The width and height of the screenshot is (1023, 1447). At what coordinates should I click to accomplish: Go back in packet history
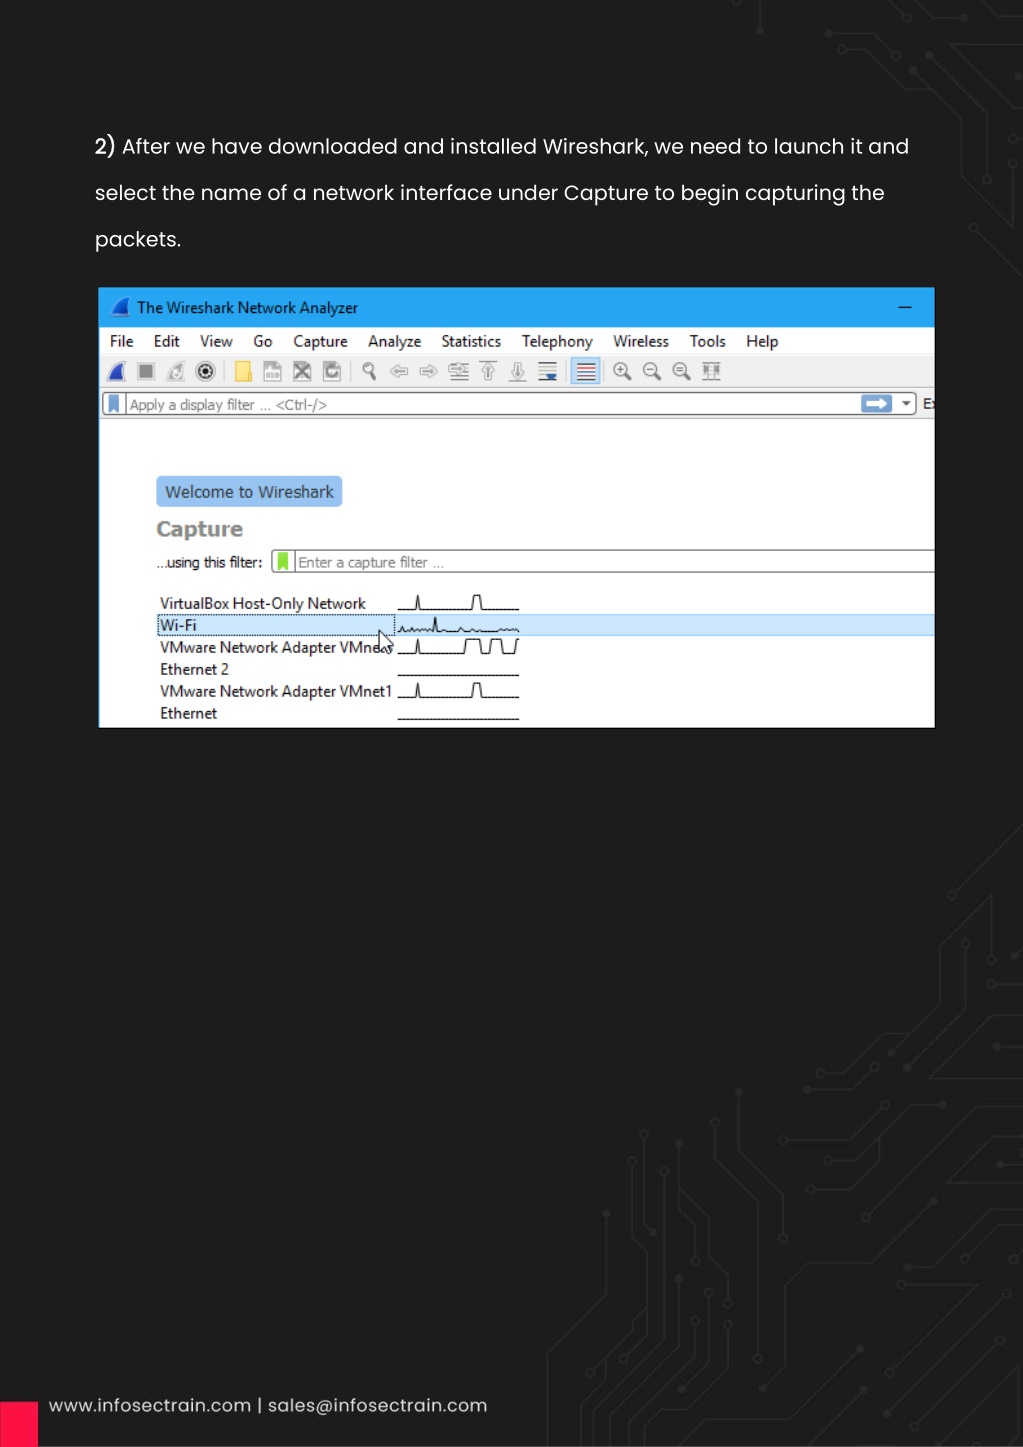point(399,372)
